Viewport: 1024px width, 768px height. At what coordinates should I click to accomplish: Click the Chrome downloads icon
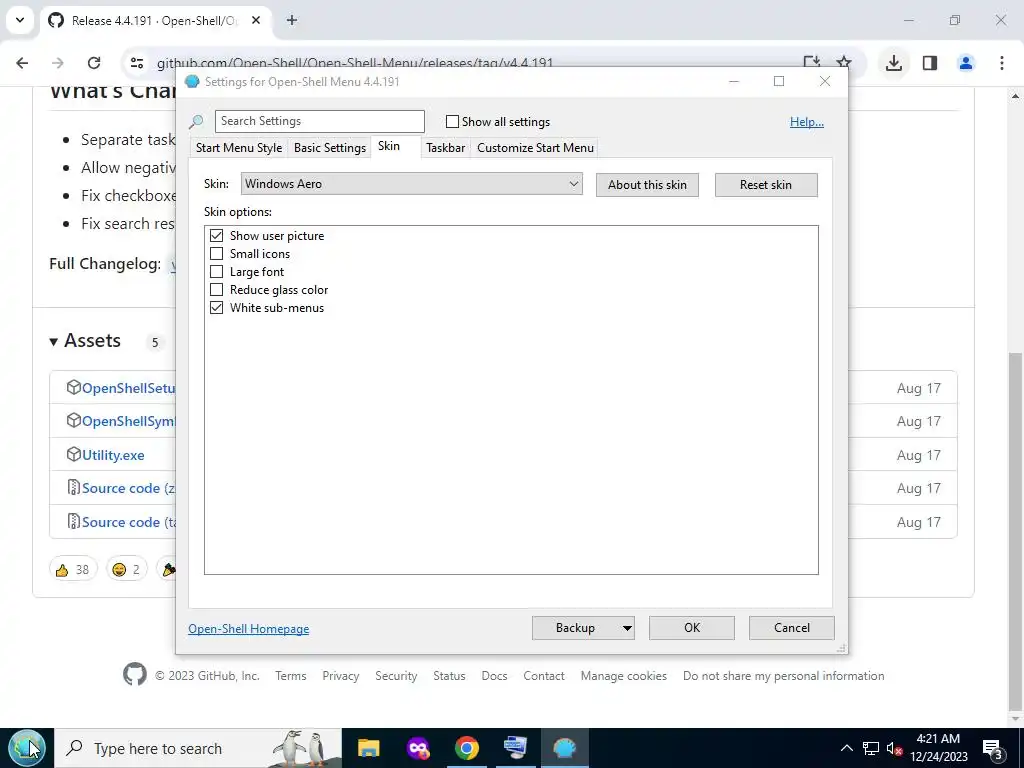pos(894,63)
